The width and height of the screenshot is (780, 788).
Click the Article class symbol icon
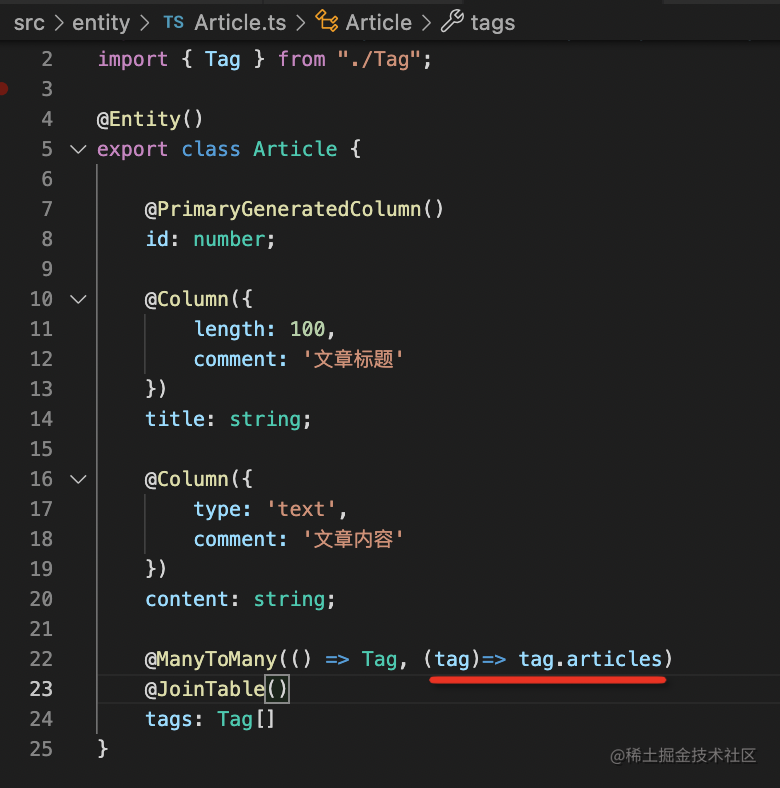tap(327, 22)
